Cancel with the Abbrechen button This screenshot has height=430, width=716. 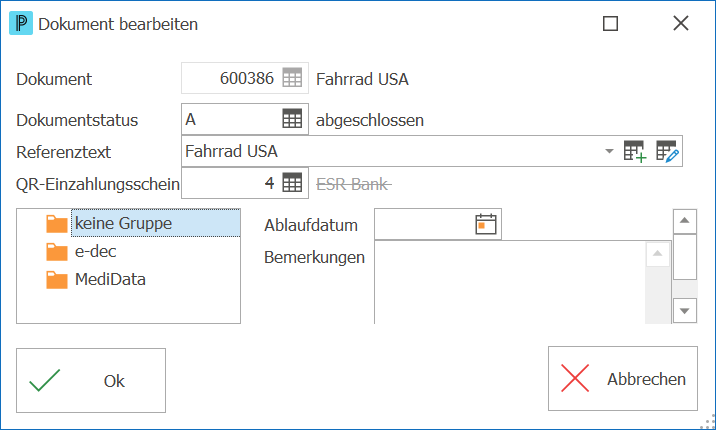[623, 378]
